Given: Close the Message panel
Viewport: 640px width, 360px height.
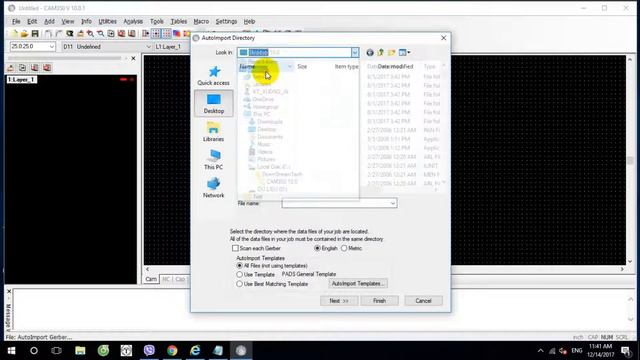Looking at the screenshot, I should point(9,291).
